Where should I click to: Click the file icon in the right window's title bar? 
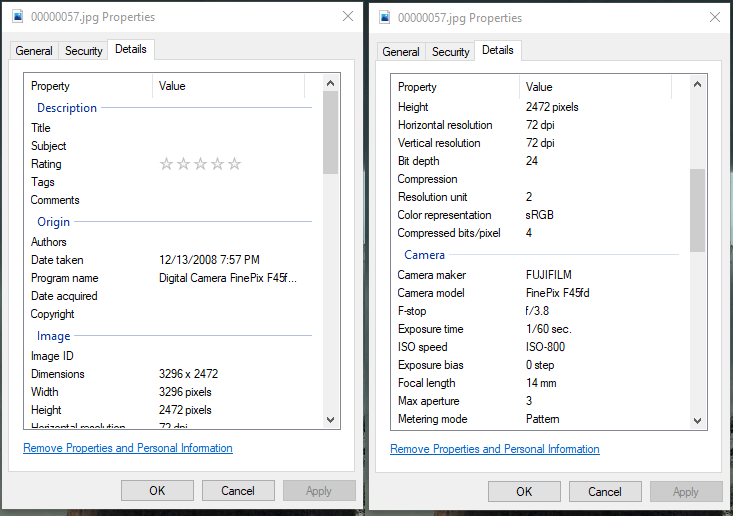(x=386, y=18)
